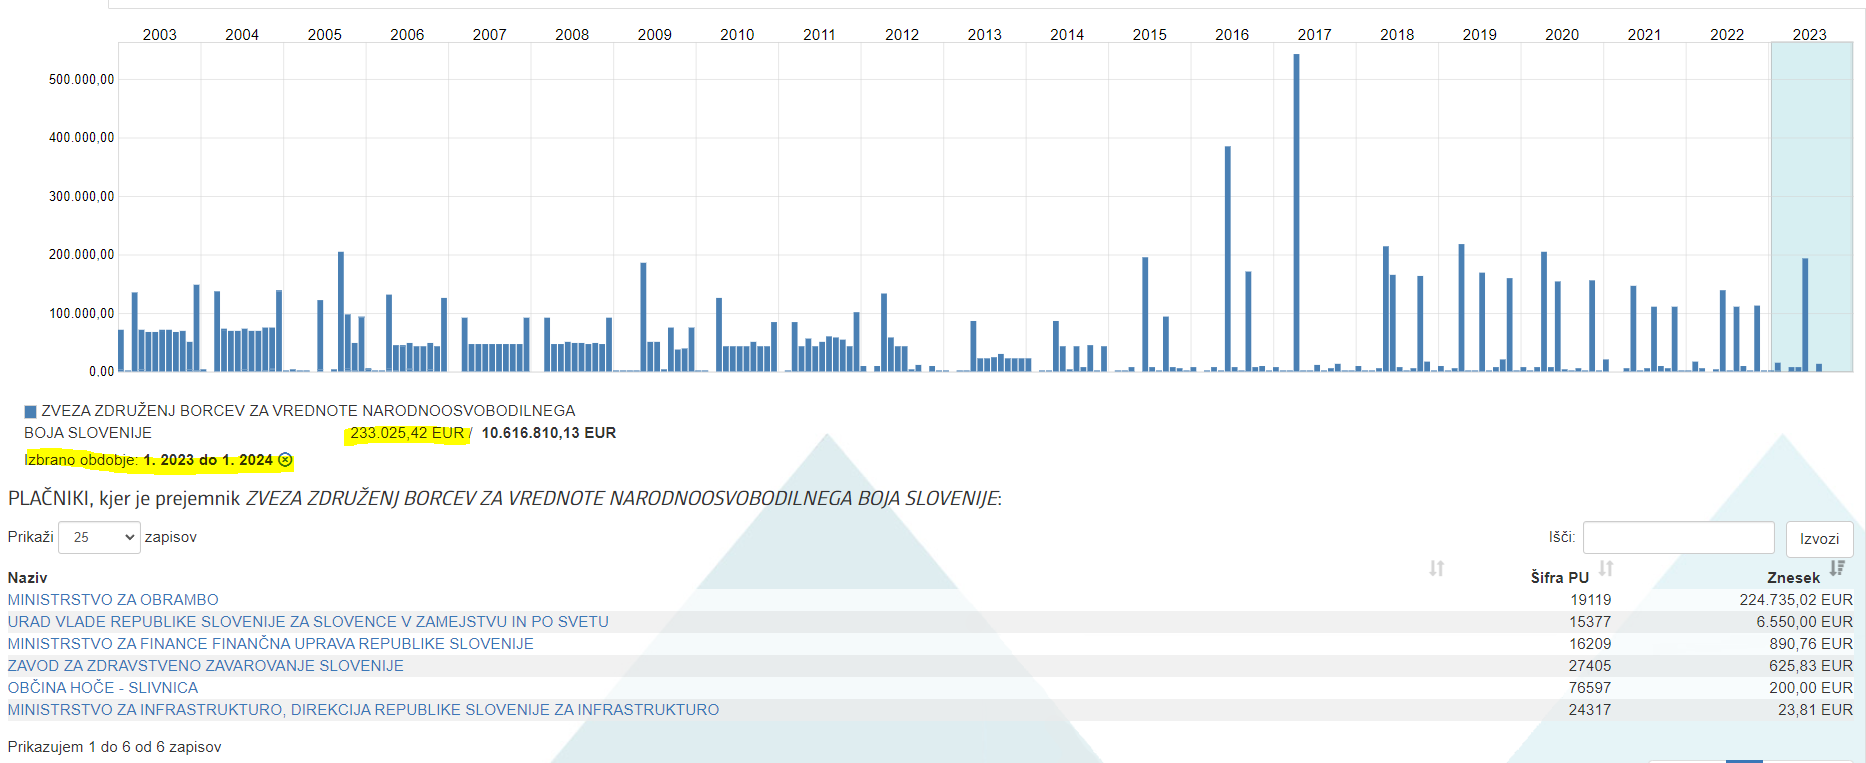This screenshot has height=763, width=1866.
Task: Select the 2003 year label on the chart
Action: click(x=159, y=34)
